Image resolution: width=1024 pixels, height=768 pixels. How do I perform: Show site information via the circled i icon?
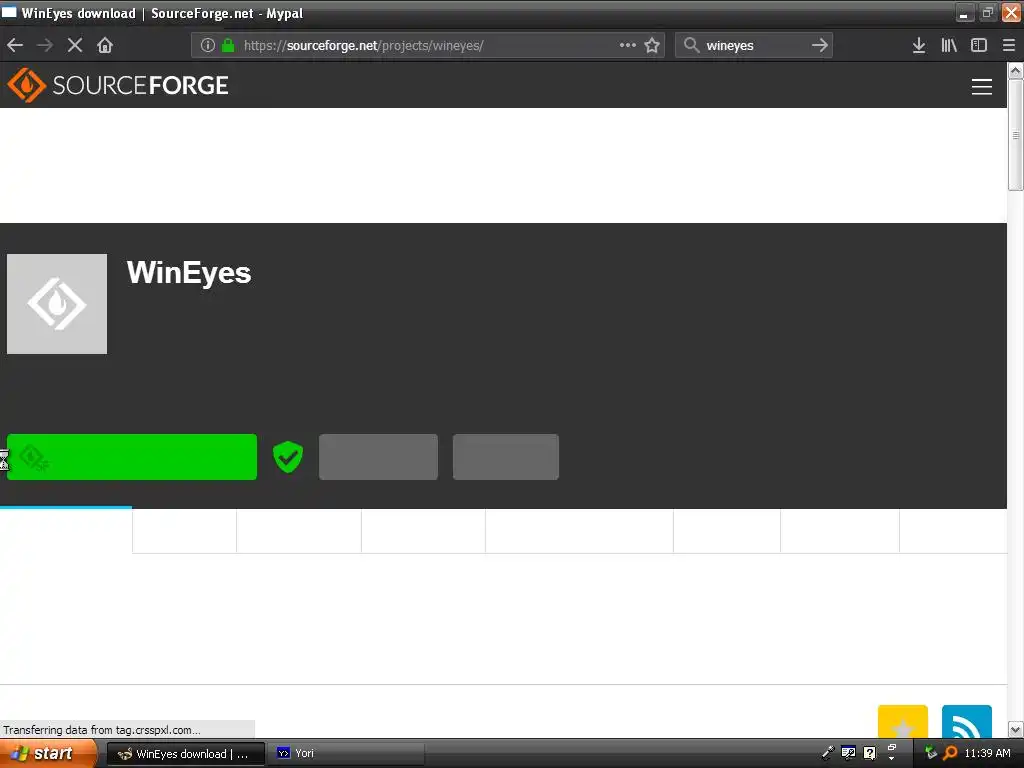tap(208, 45)
